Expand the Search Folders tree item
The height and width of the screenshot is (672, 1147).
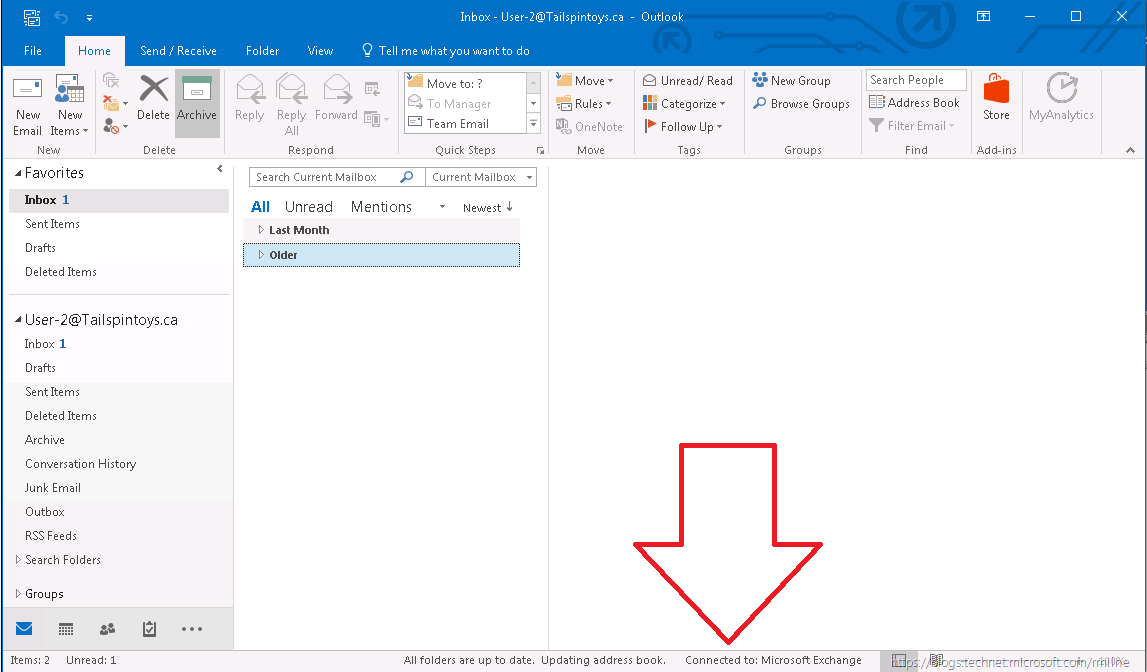[19, 560]
